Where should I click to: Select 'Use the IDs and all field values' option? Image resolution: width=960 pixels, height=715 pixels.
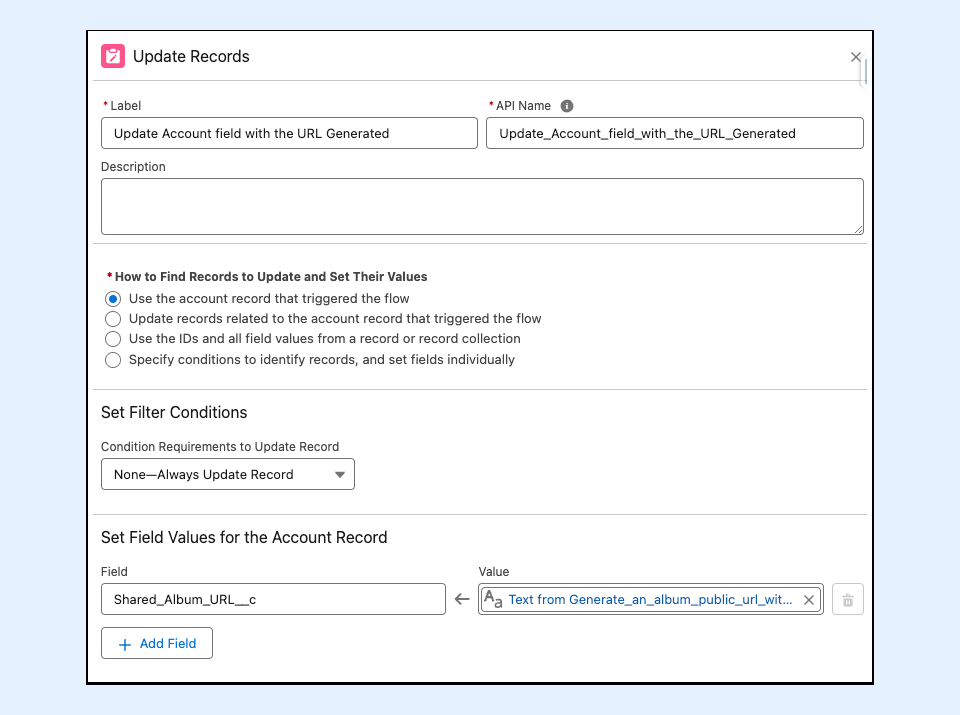coord(113,339)
